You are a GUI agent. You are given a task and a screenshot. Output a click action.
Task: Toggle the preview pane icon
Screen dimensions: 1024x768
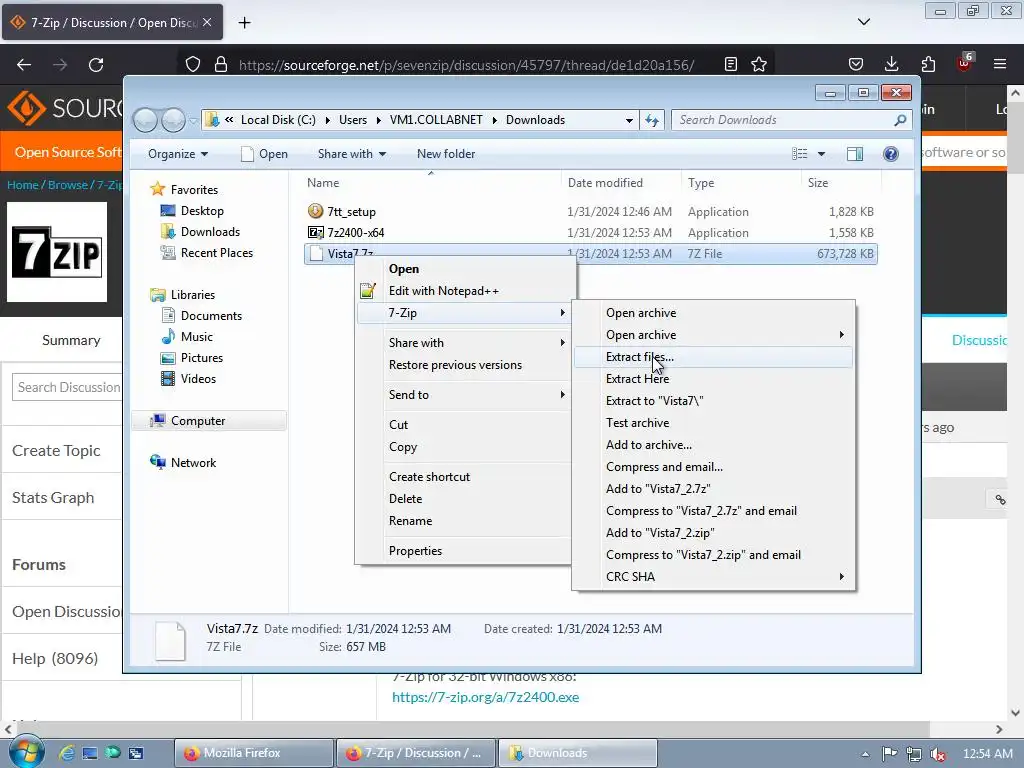854,153
